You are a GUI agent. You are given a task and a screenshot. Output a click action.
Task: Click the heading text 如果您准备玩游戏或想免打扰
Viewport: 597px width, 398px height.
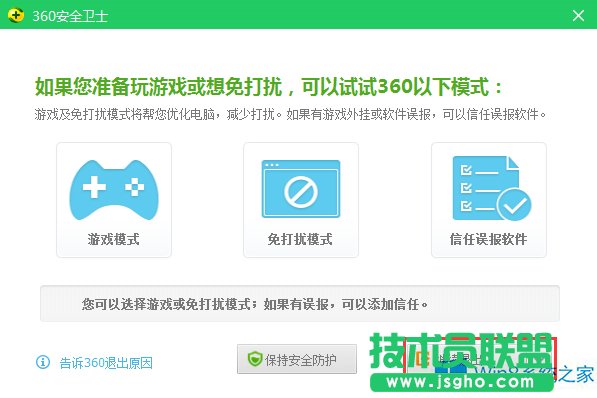click(x=158, y=87)
